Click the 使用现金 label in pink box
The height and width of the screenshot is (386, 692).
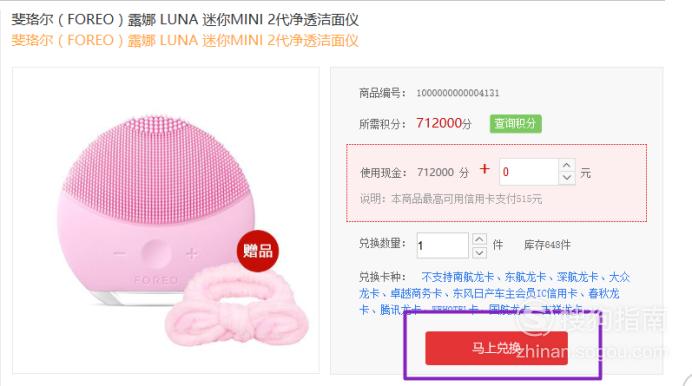pyautogui.click(x=383, y=172)
